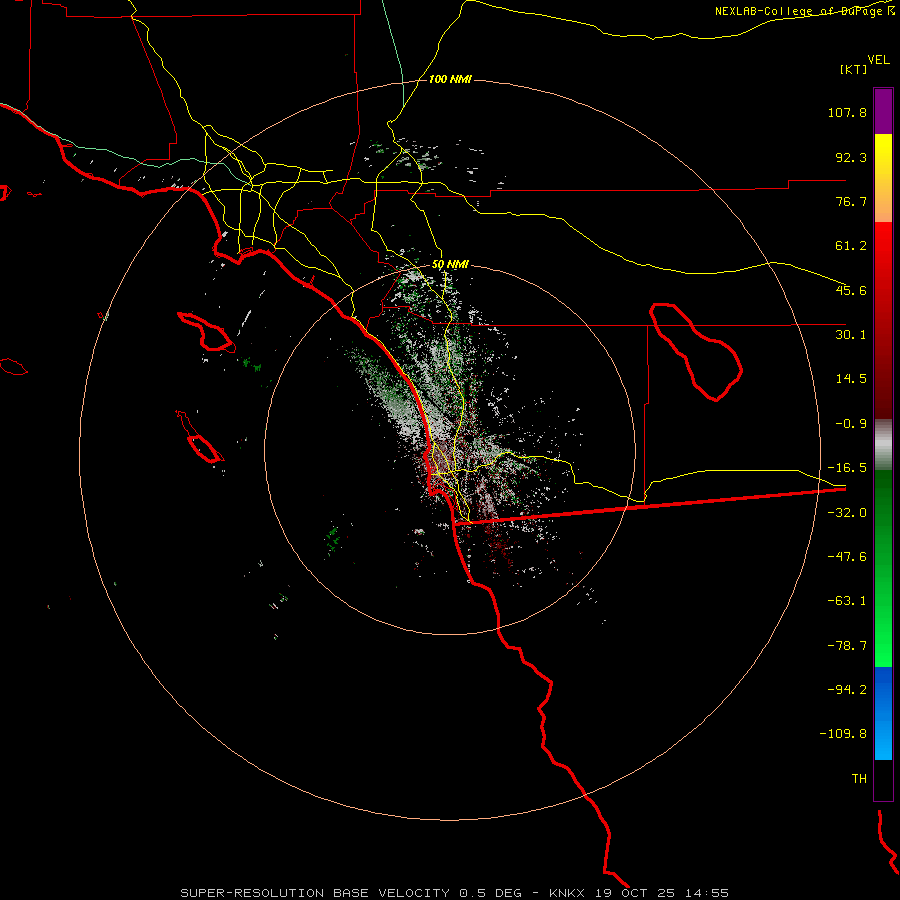Click the 61.2 legend value
This screenshot has width=900, height=900.
click(x=851, y=246)
